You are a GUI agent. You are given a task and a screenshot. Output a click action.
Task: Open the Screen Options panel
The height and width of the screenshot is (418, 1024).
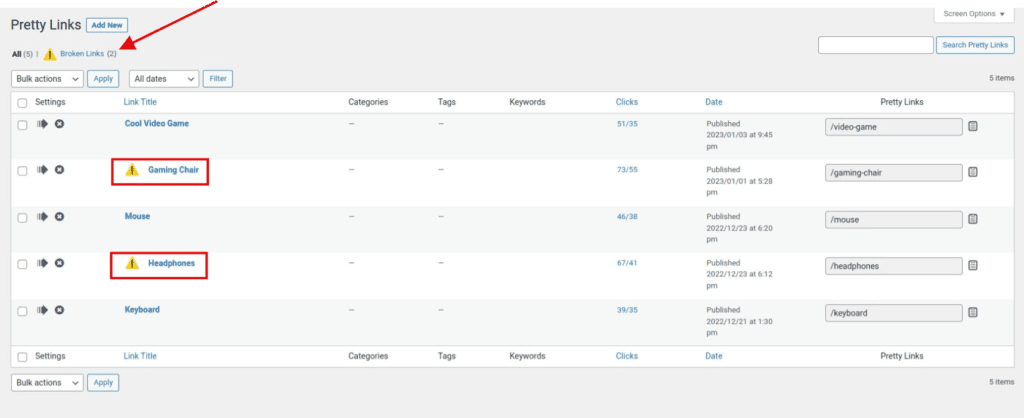pyautogui.click(x=973, y=14)
